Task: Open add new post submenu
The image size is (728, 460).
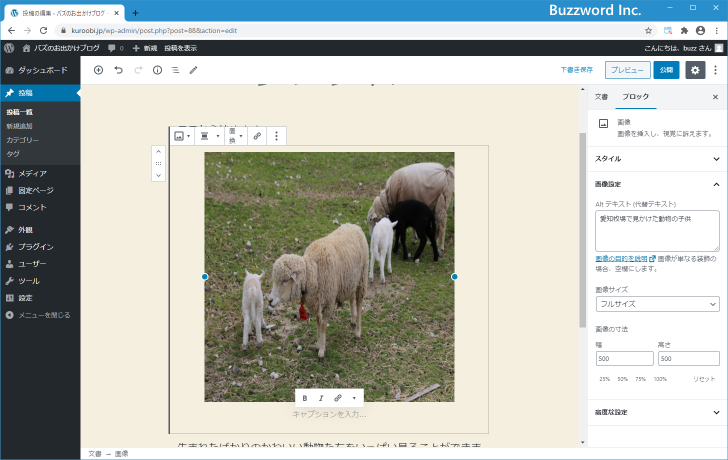Action: [x=19, y=126]
